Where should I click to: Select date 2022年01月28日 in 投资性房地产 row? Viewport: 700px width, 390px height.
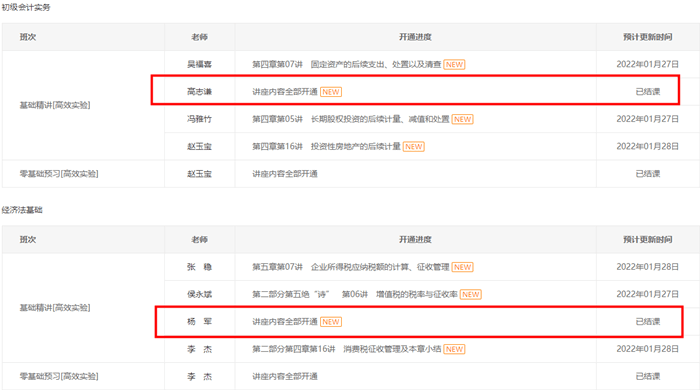(x=648, y=146)
